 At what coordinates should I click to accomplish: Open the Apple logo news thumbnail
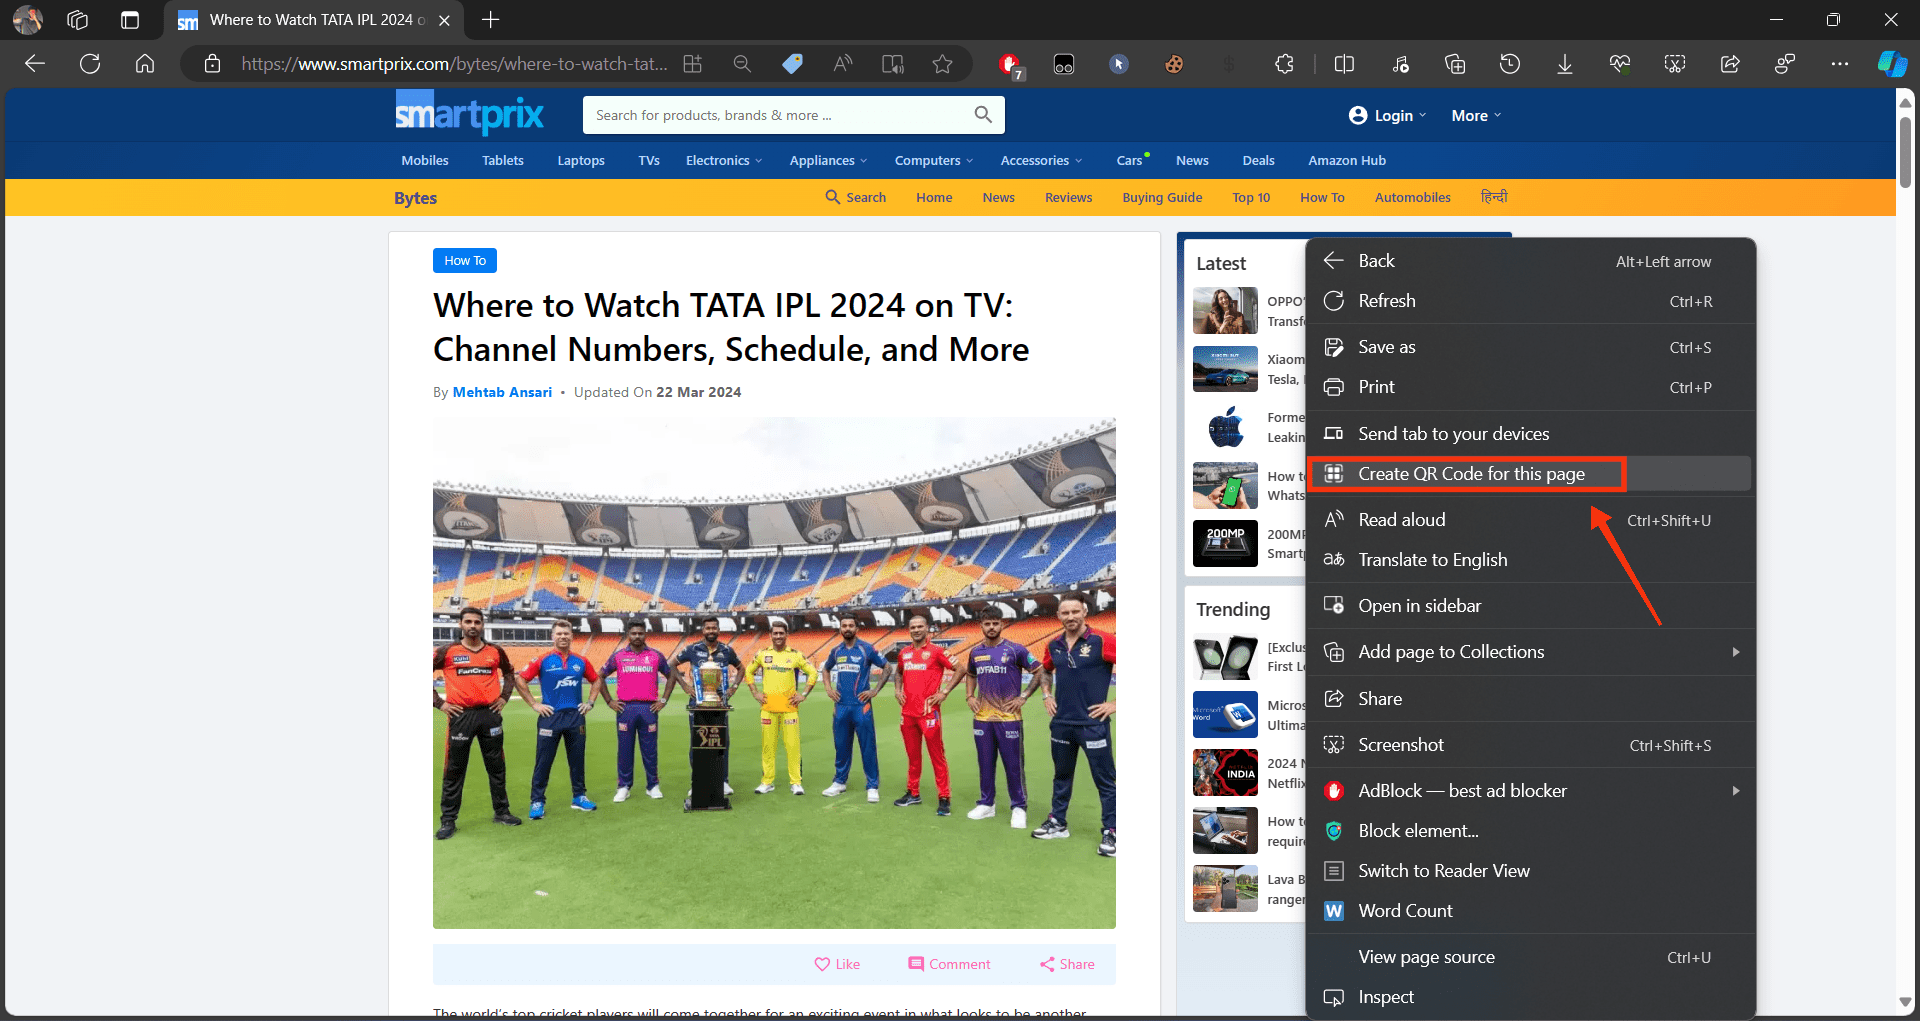point(1225,427)
